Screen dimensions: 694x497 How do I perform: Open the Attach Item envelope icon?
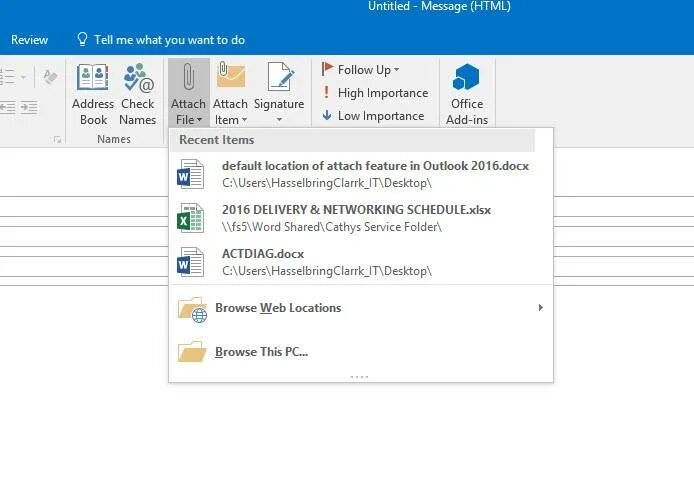[x=231, y=74]
